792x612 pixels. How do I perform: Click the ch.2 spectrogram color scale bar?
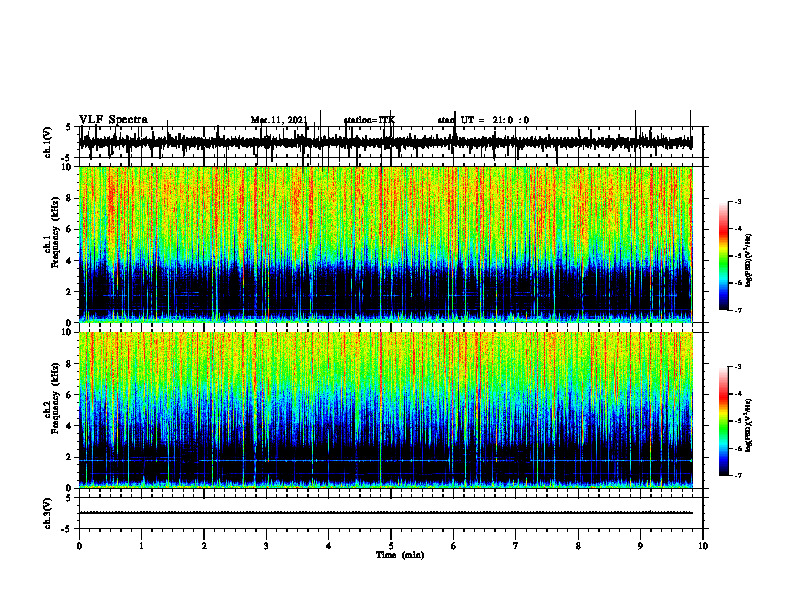click(724, 421)
